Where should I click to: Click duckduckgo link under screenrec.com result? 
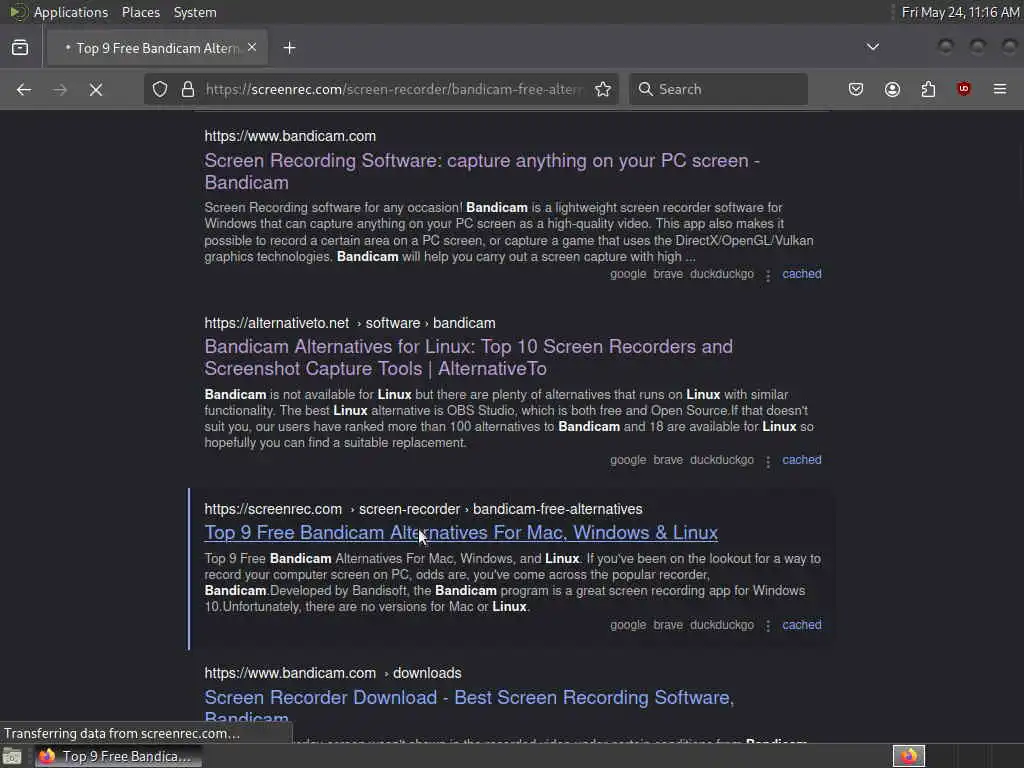[x=722, y=625]
